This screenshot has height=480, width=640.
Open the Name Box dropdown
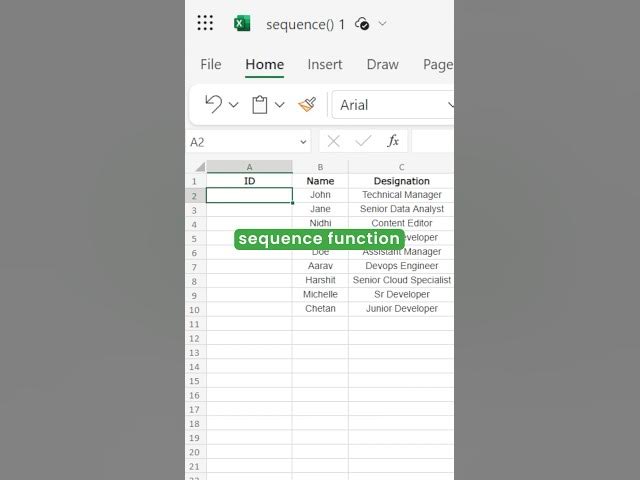coord(303,142)
